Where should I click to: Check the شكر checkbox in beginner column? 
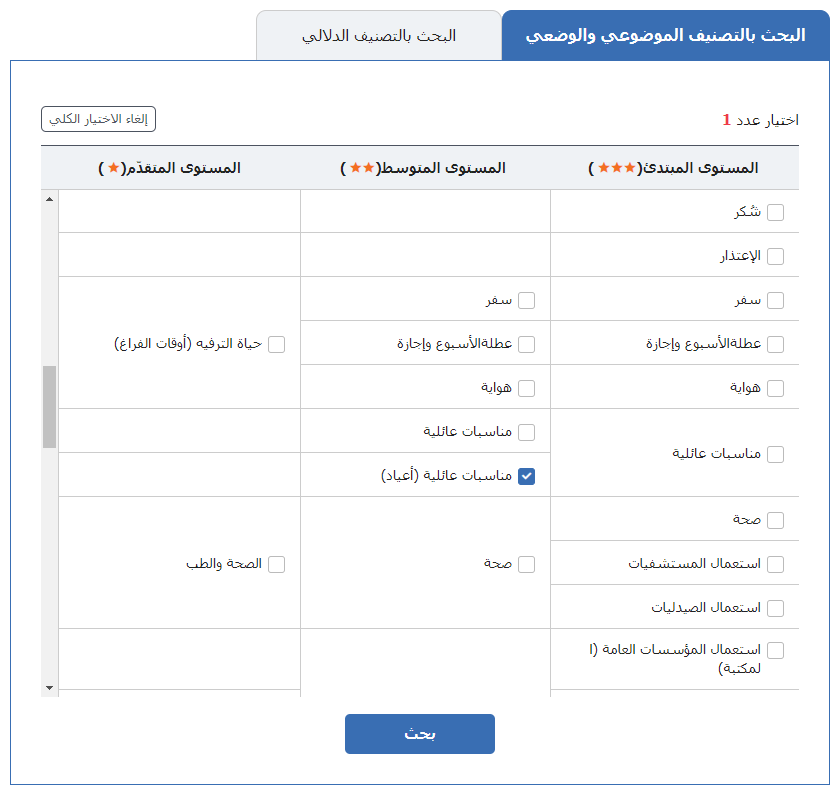(x=775, y=212)
